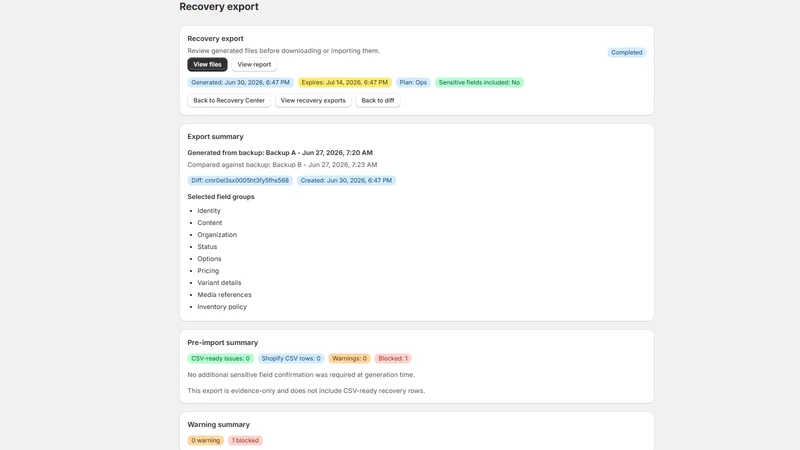Select the Expires: Jul 14, 2026 badge
800x450 pixels.
point(344,82)
